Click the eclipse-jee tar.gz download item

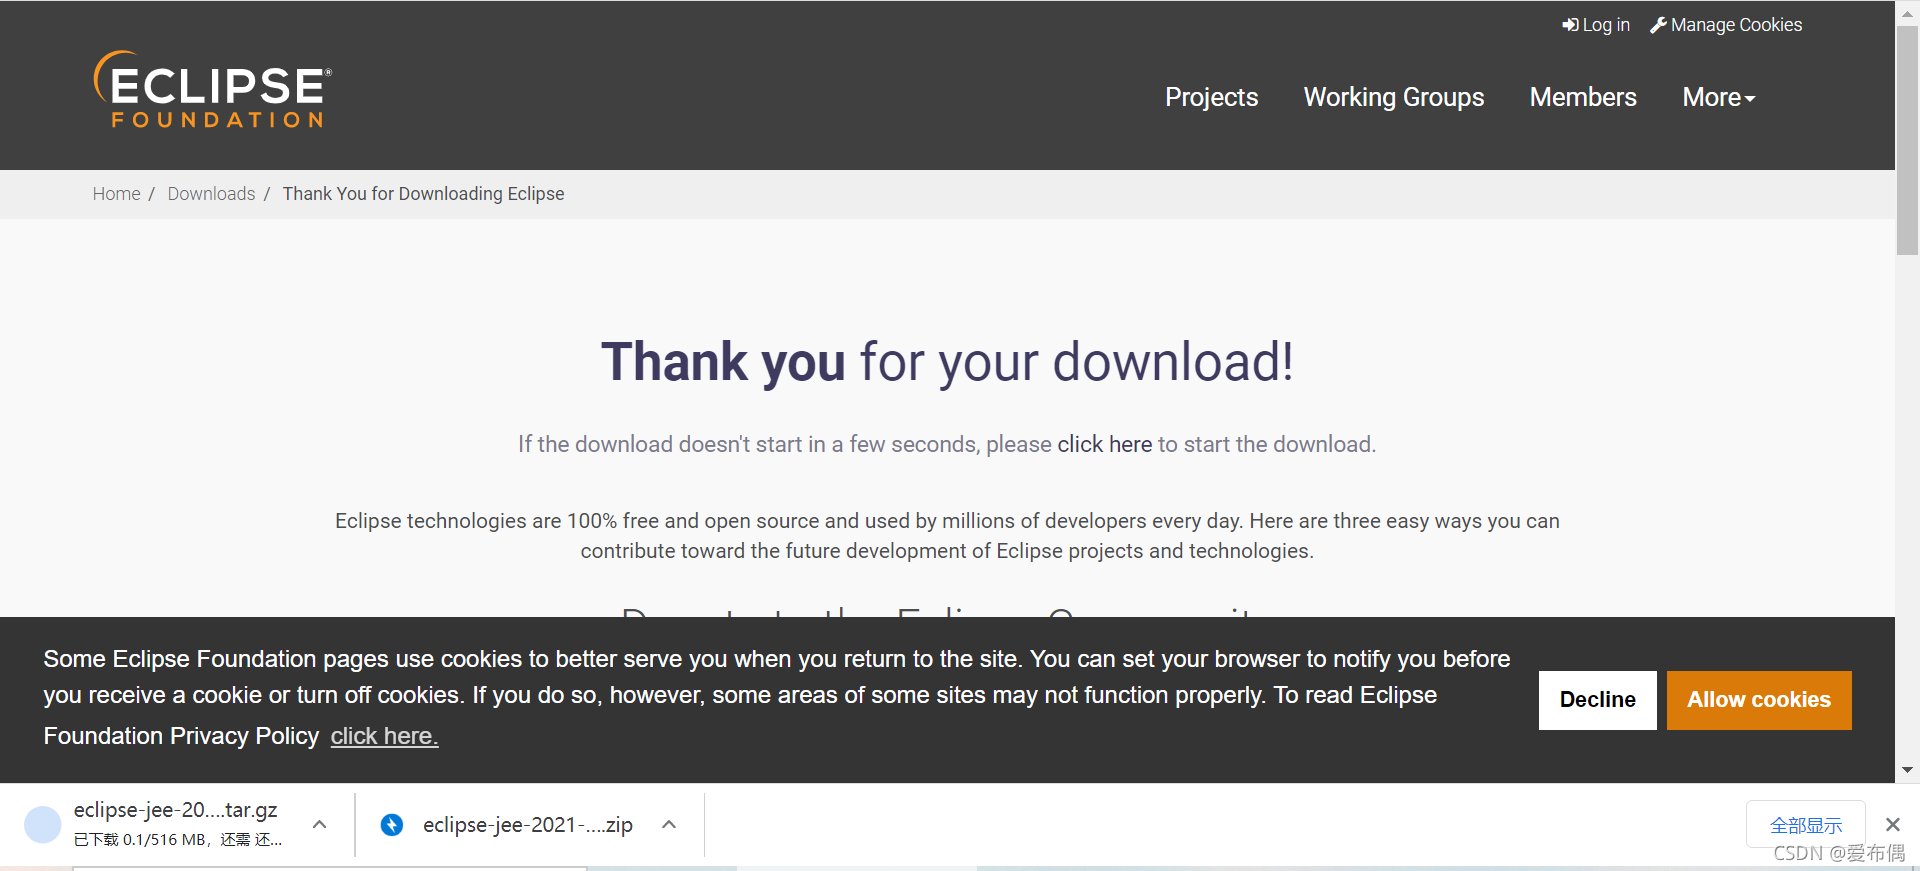(x=176, y=824)
